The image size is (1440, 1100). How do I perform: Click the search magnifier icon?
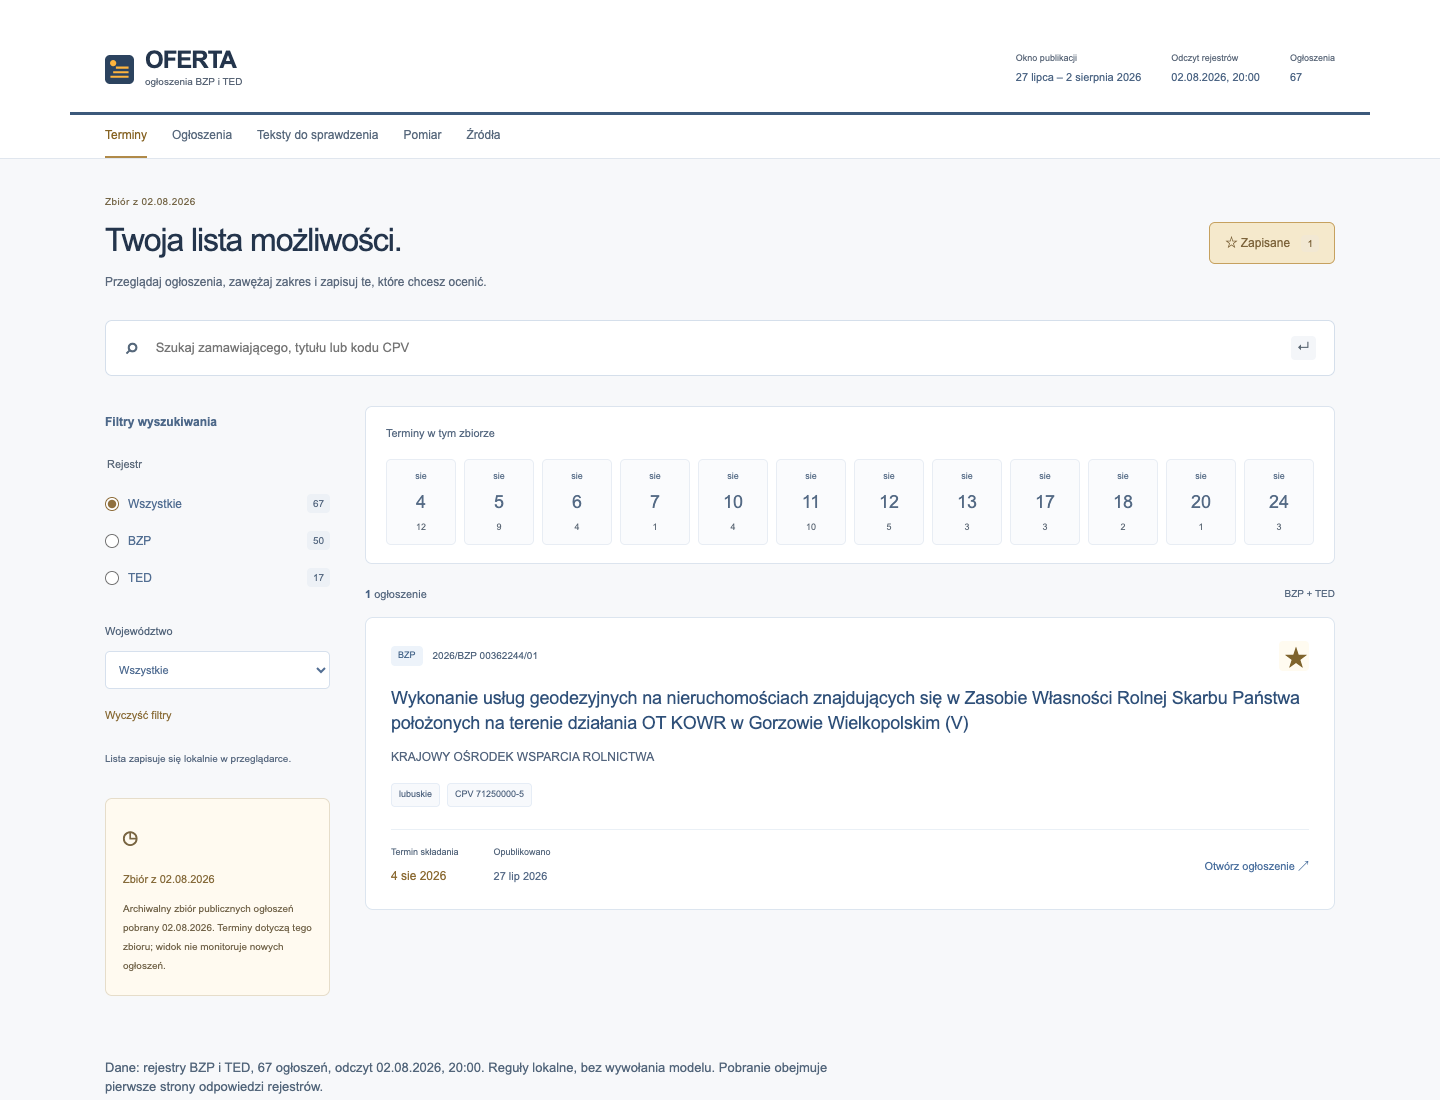[x=131, y=348]
